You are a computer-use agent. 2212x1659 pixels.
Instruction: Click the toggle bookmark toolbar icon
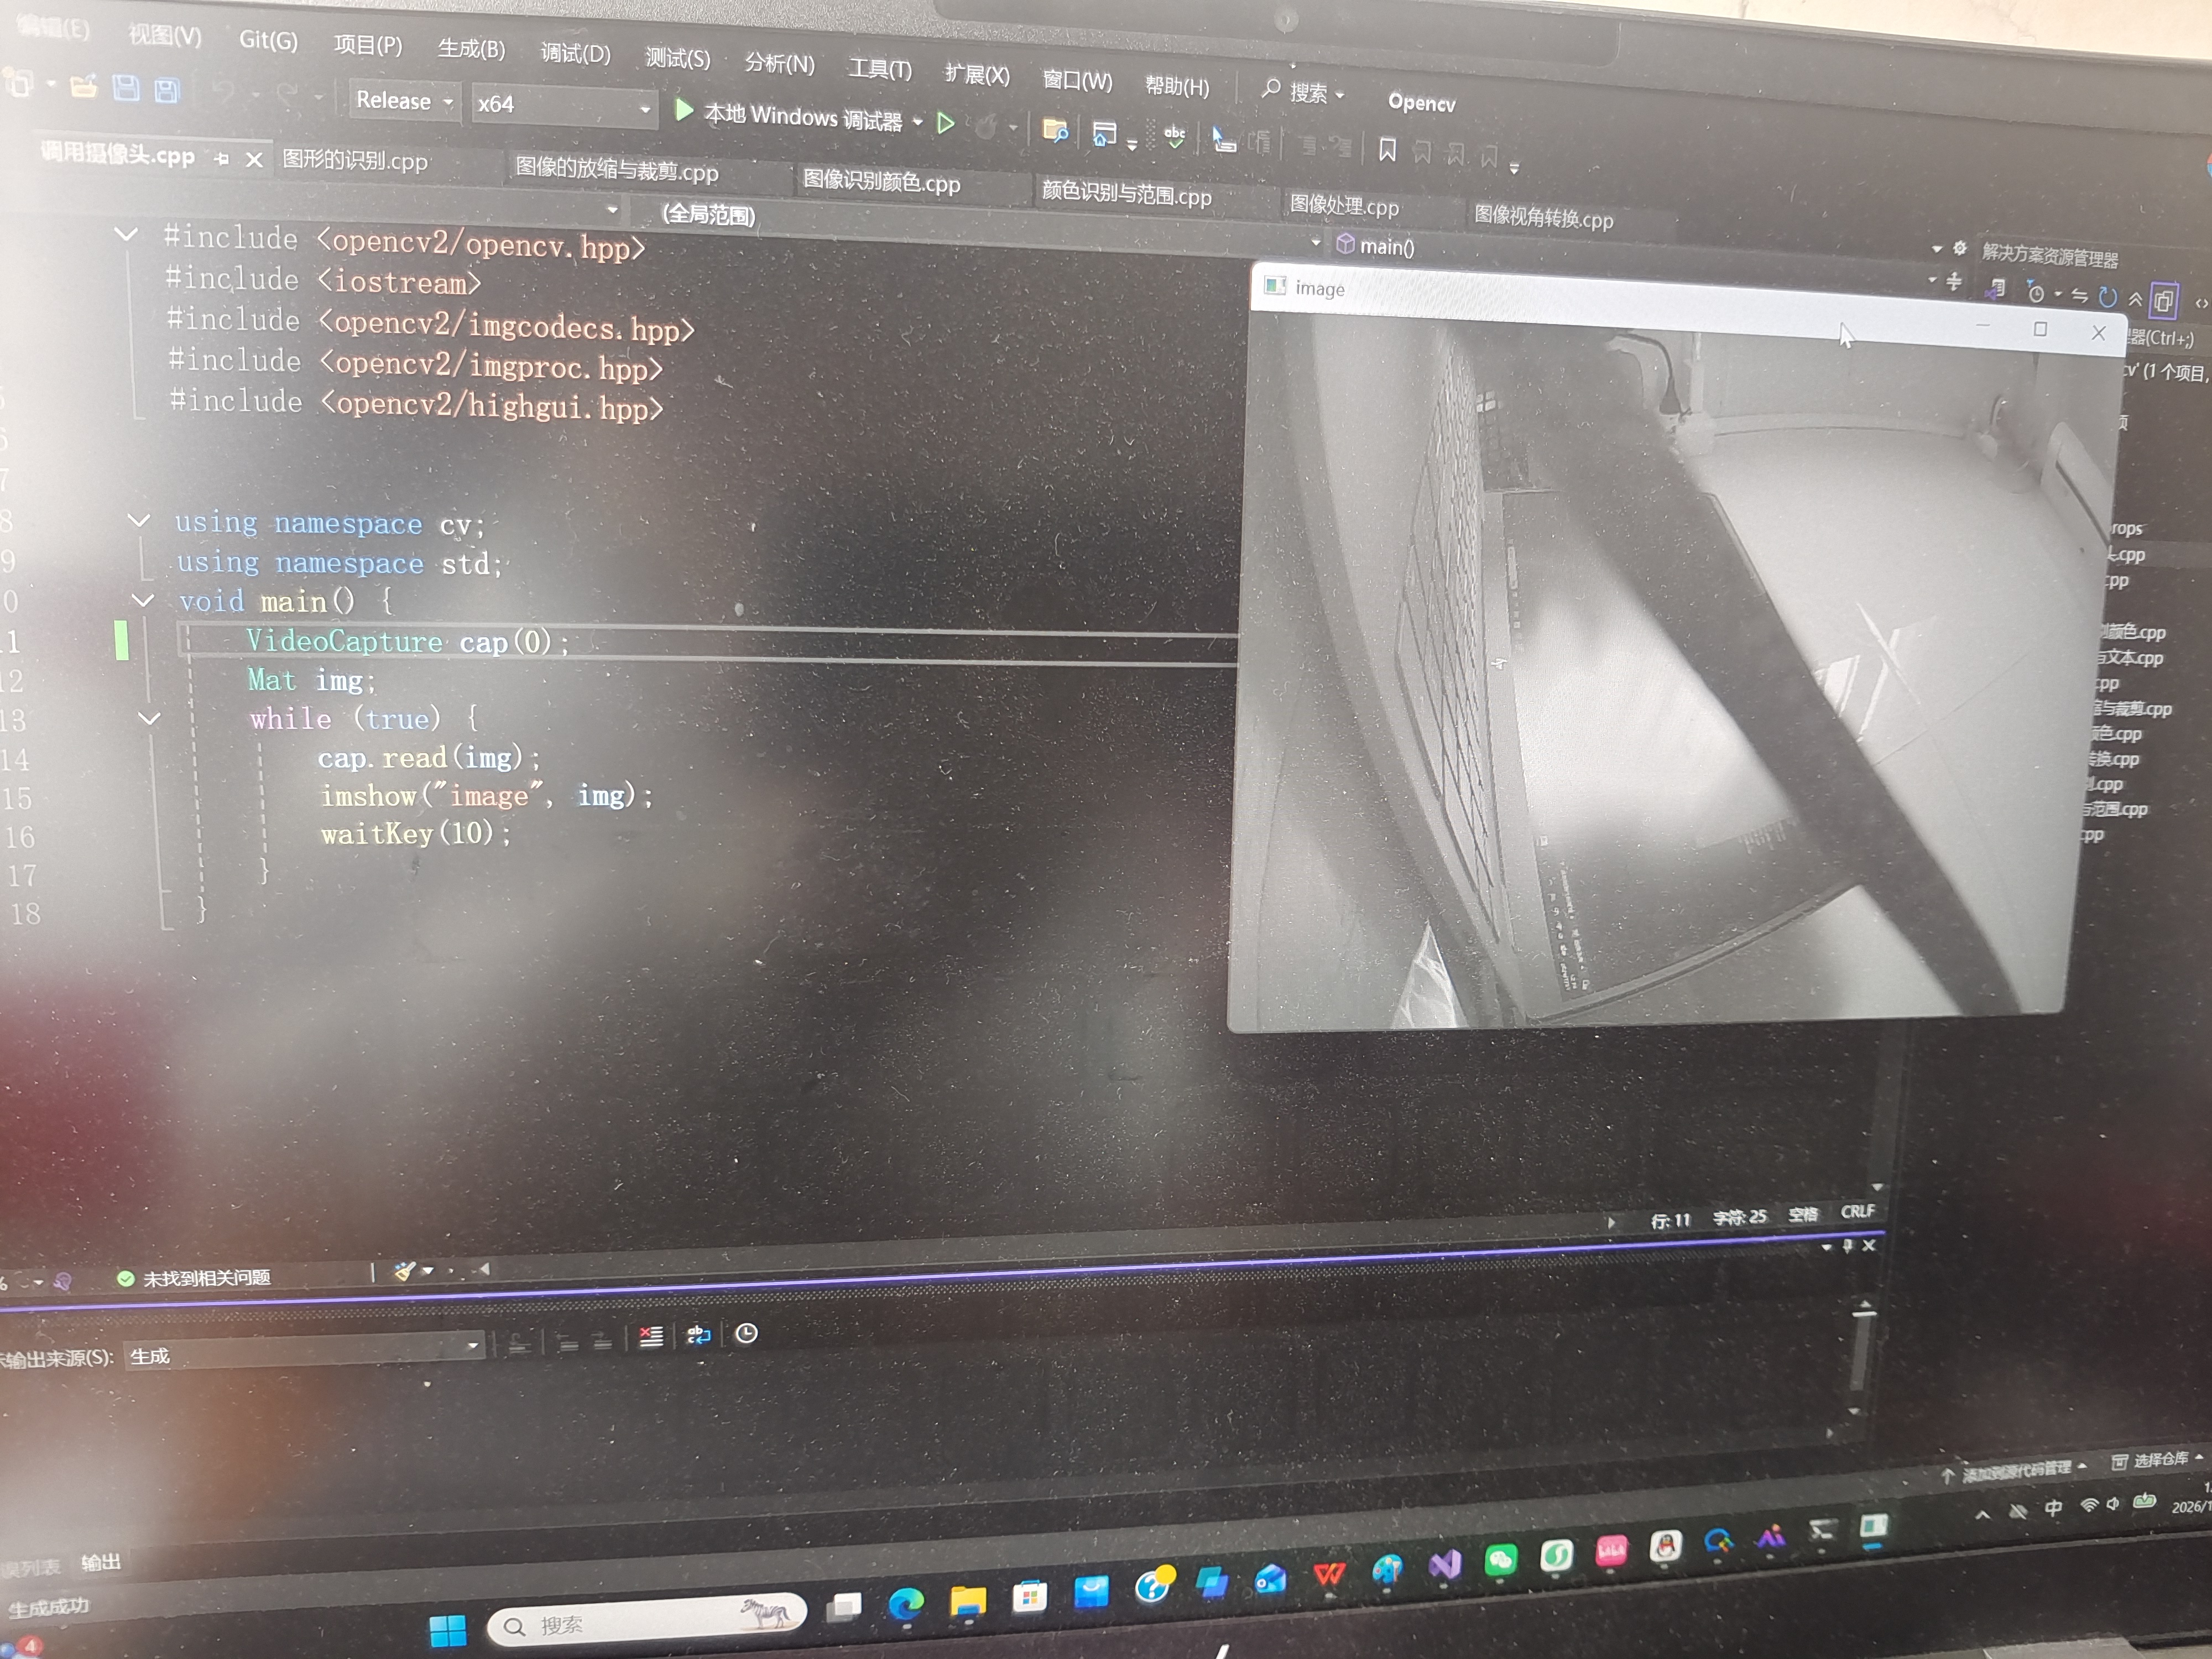coord(1387,150)
